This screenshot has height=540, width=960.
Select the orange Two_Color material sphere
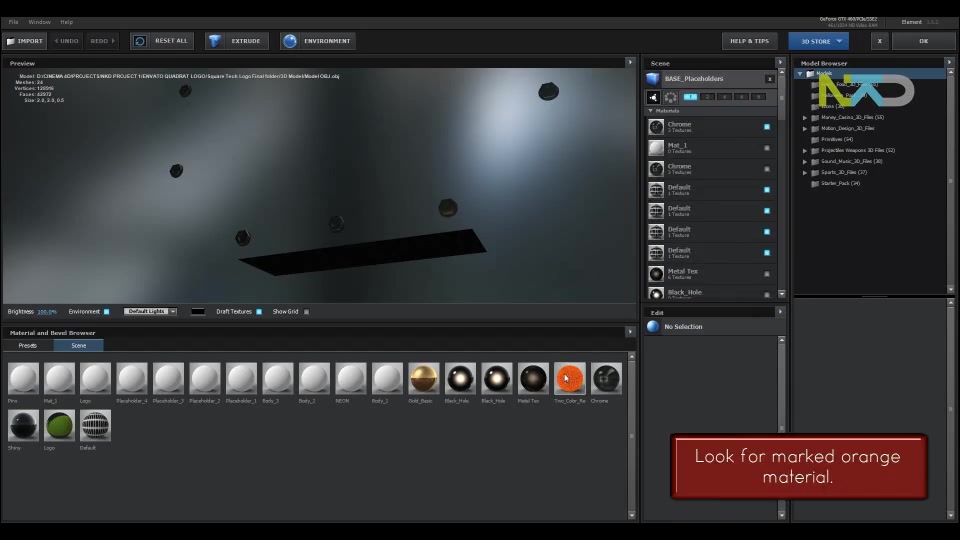pos(570,378)
